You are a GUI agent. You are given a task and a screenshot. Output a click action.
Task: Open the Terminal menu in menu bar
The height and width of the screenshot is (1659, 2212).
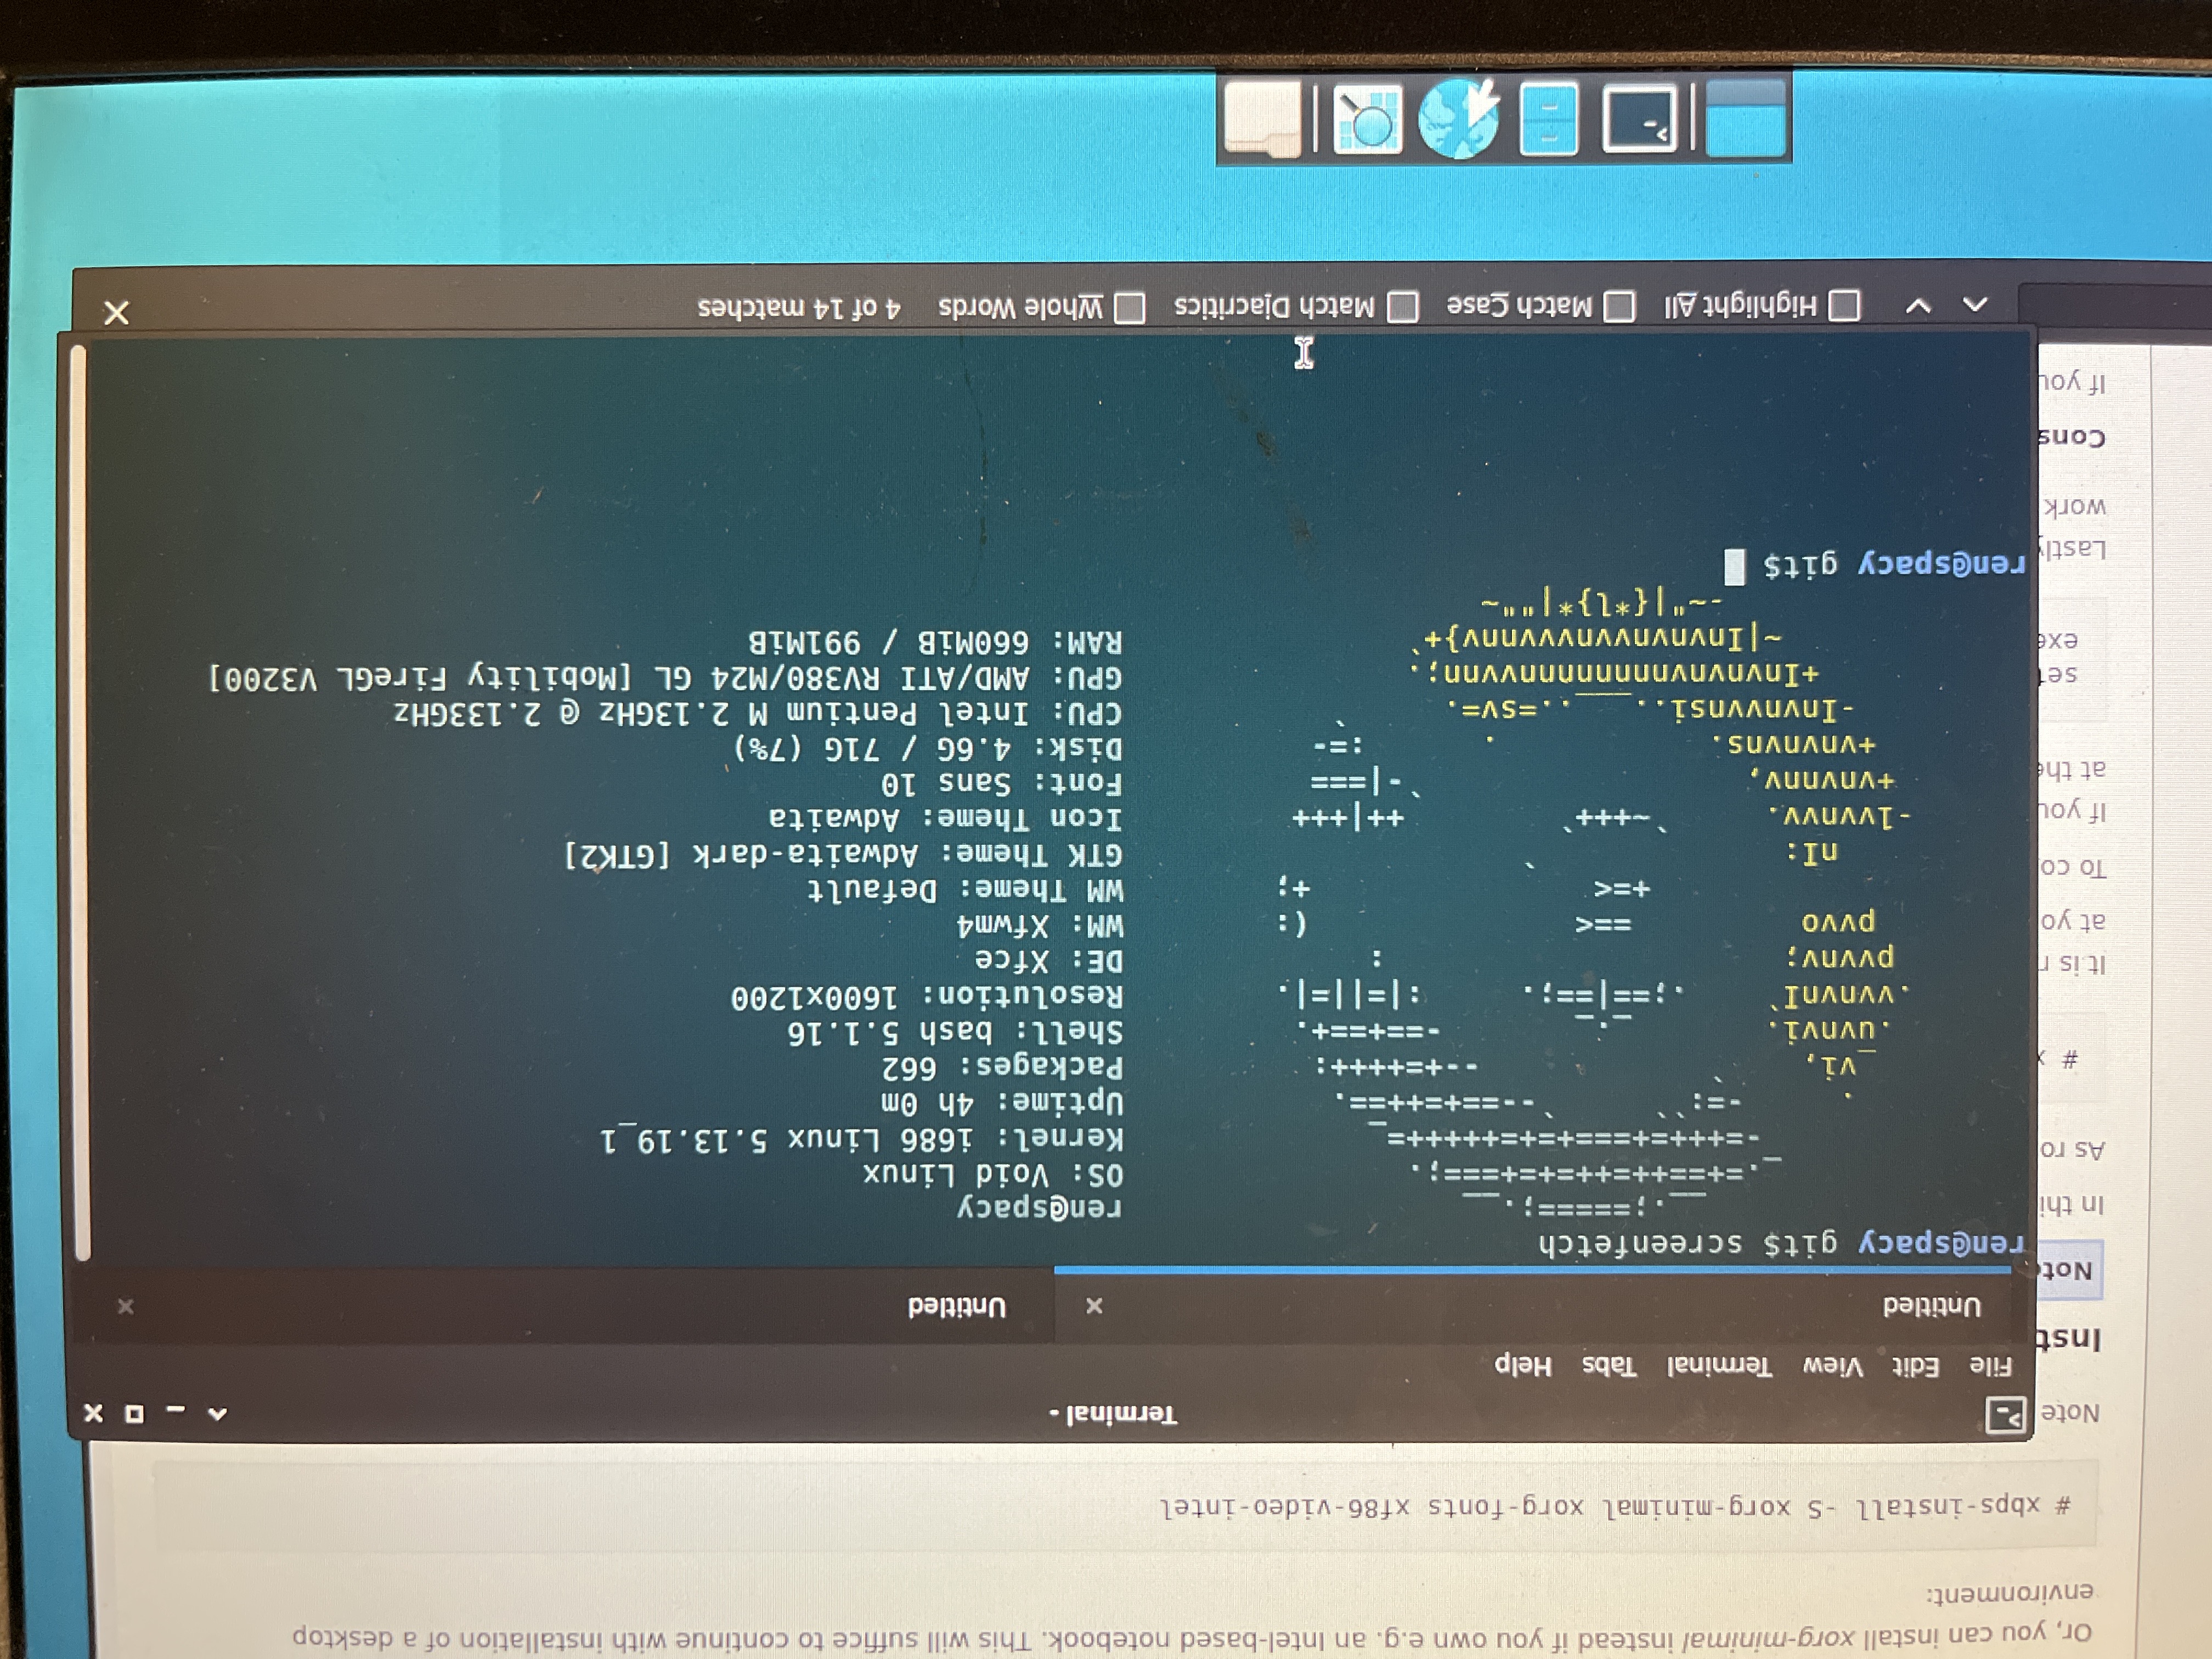1719,1366
